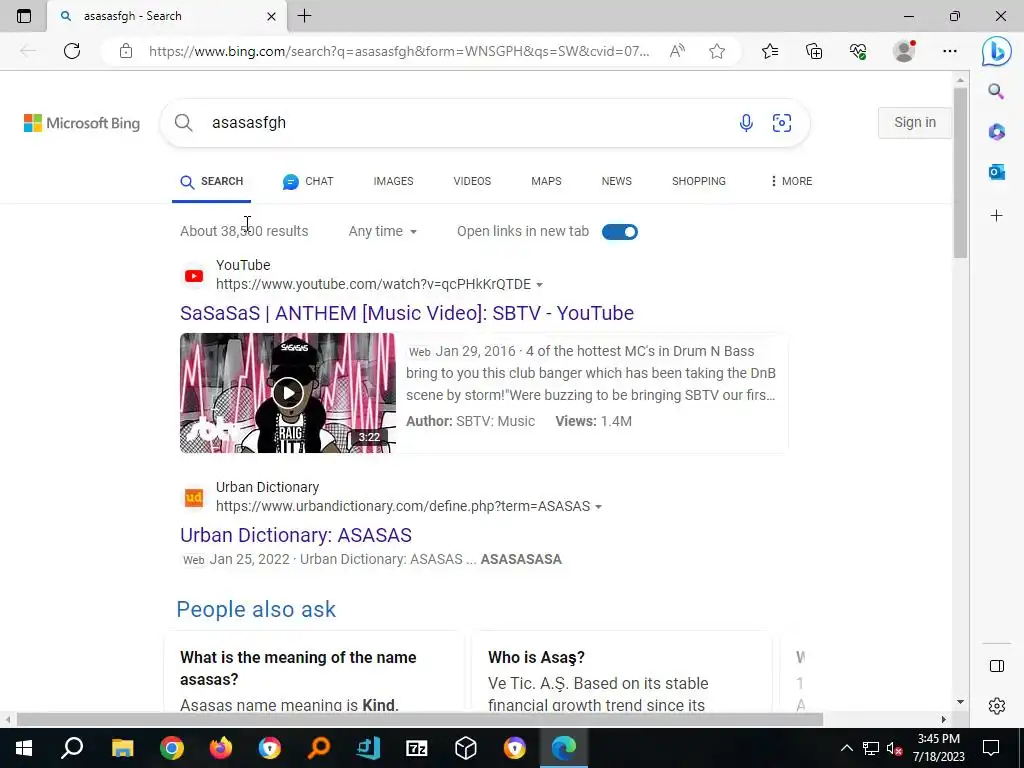
Task: Open Browser essentials heart icon
Action: [x=858, y=51]
